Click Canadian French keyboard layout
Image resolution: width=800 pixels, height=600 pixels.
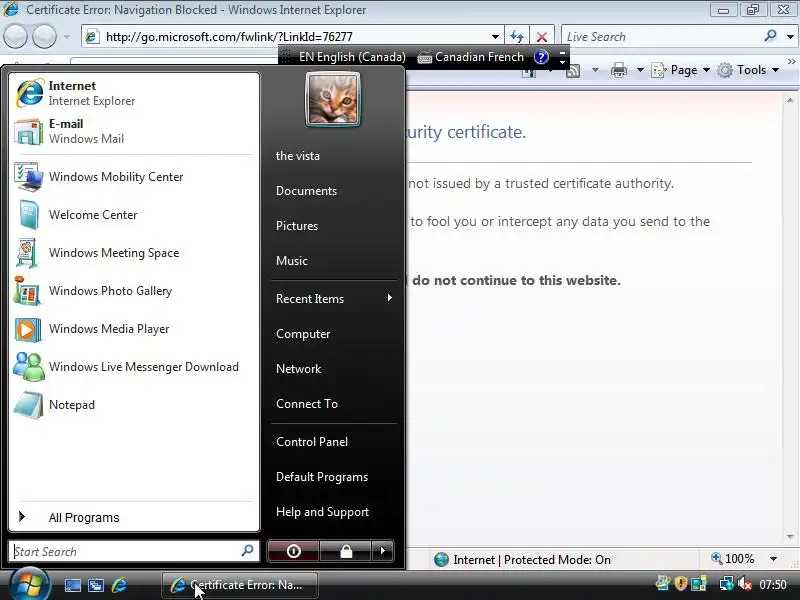471,57
